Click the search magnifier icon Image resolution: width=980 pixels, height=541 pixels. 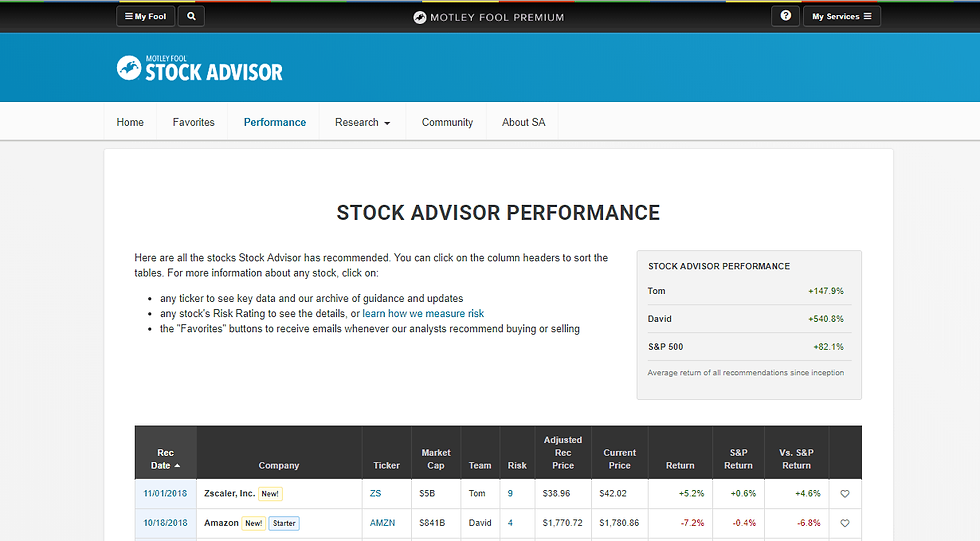tap(191, 16)
